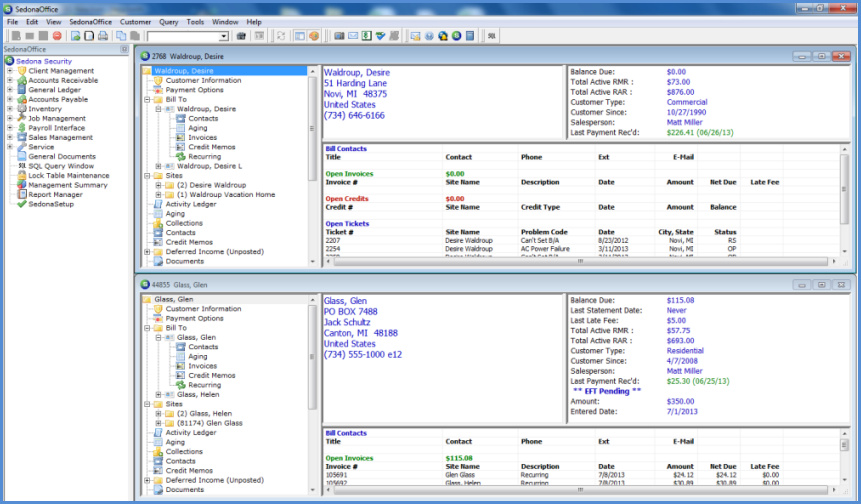Click the green dollar sheet toolbar icon
The width and height of the screenshot is (861, 504).
(x=366, y=36)
